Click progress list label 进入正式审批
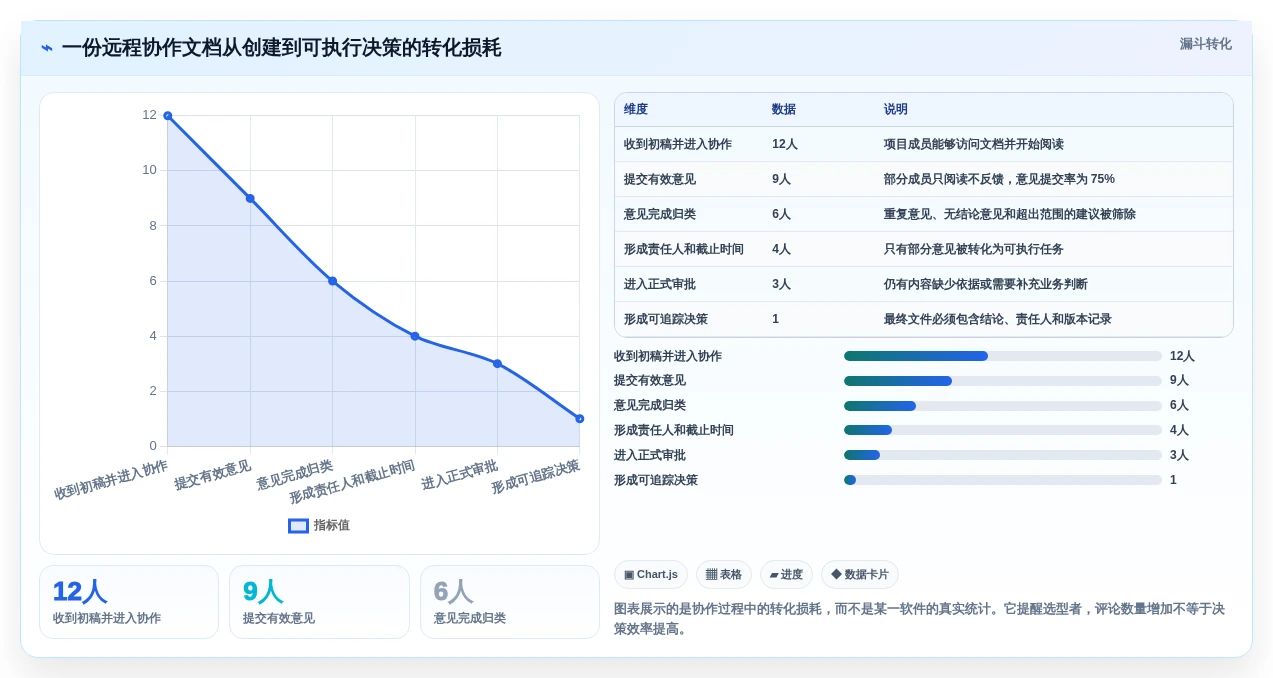The width and height of the screenshot is (1273, 678). 650,455
